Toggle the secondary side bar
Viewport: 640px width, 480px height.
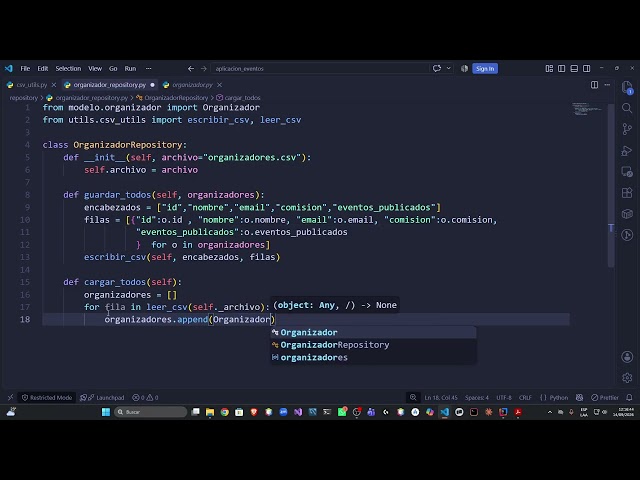587,69
